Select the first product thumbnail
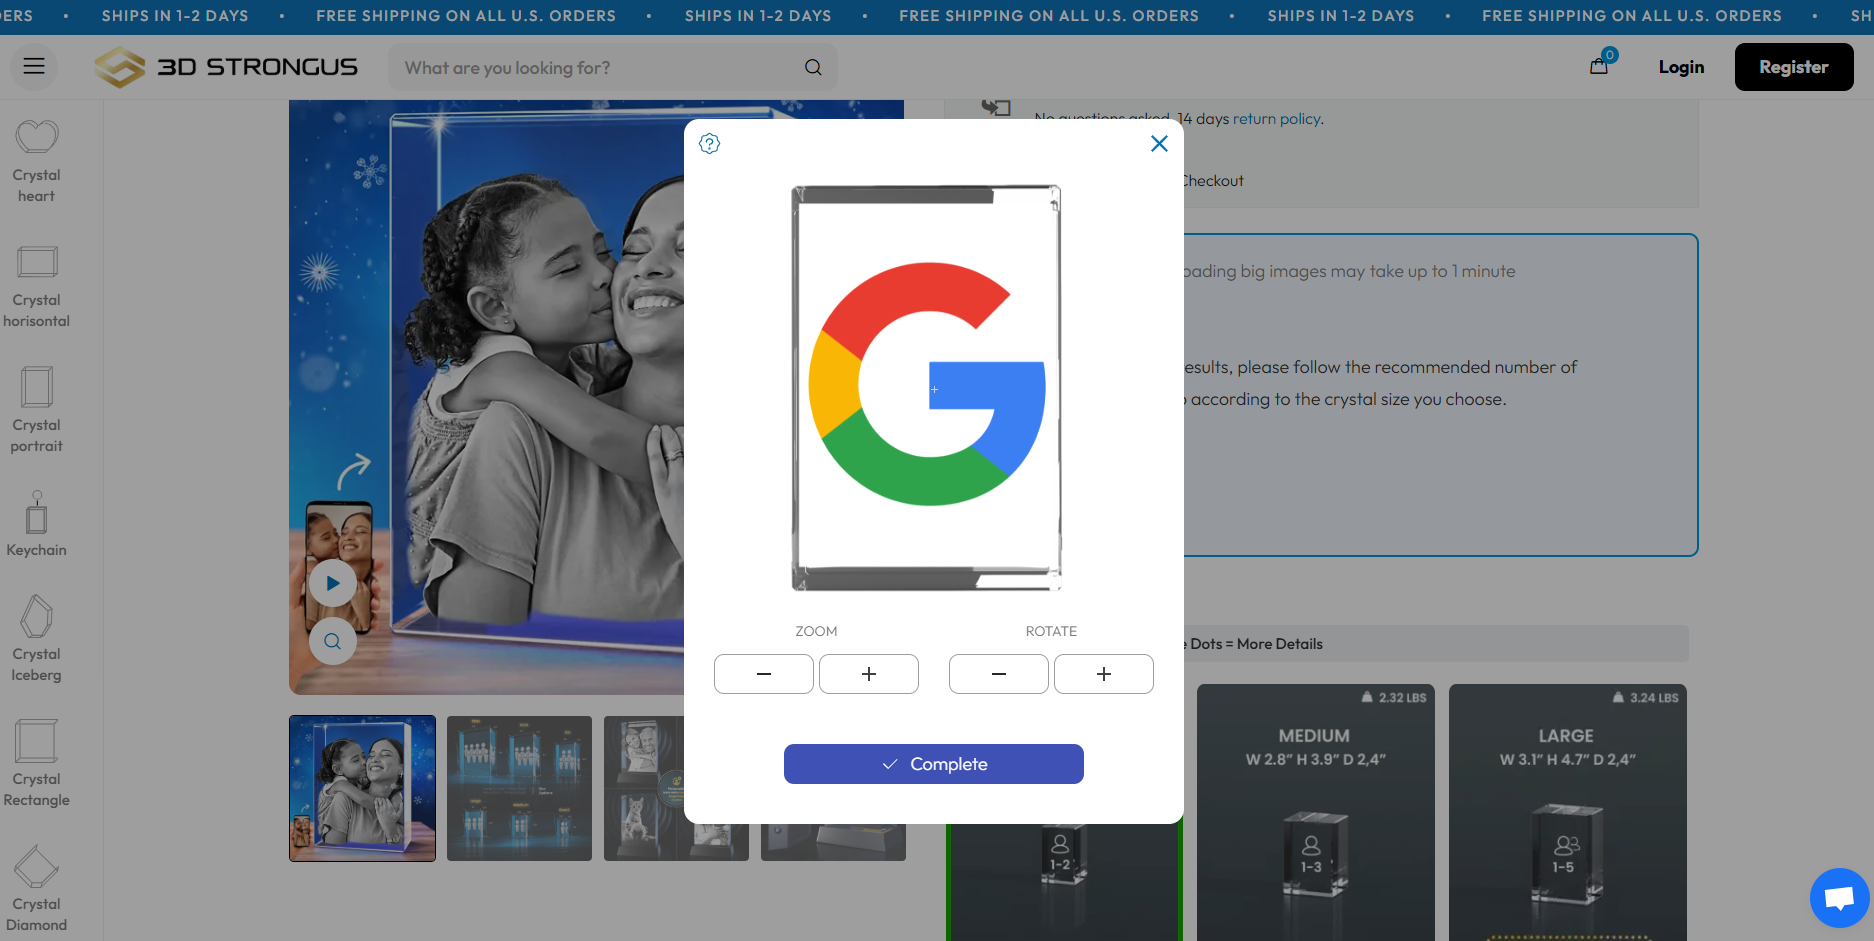 coord(362,788)
